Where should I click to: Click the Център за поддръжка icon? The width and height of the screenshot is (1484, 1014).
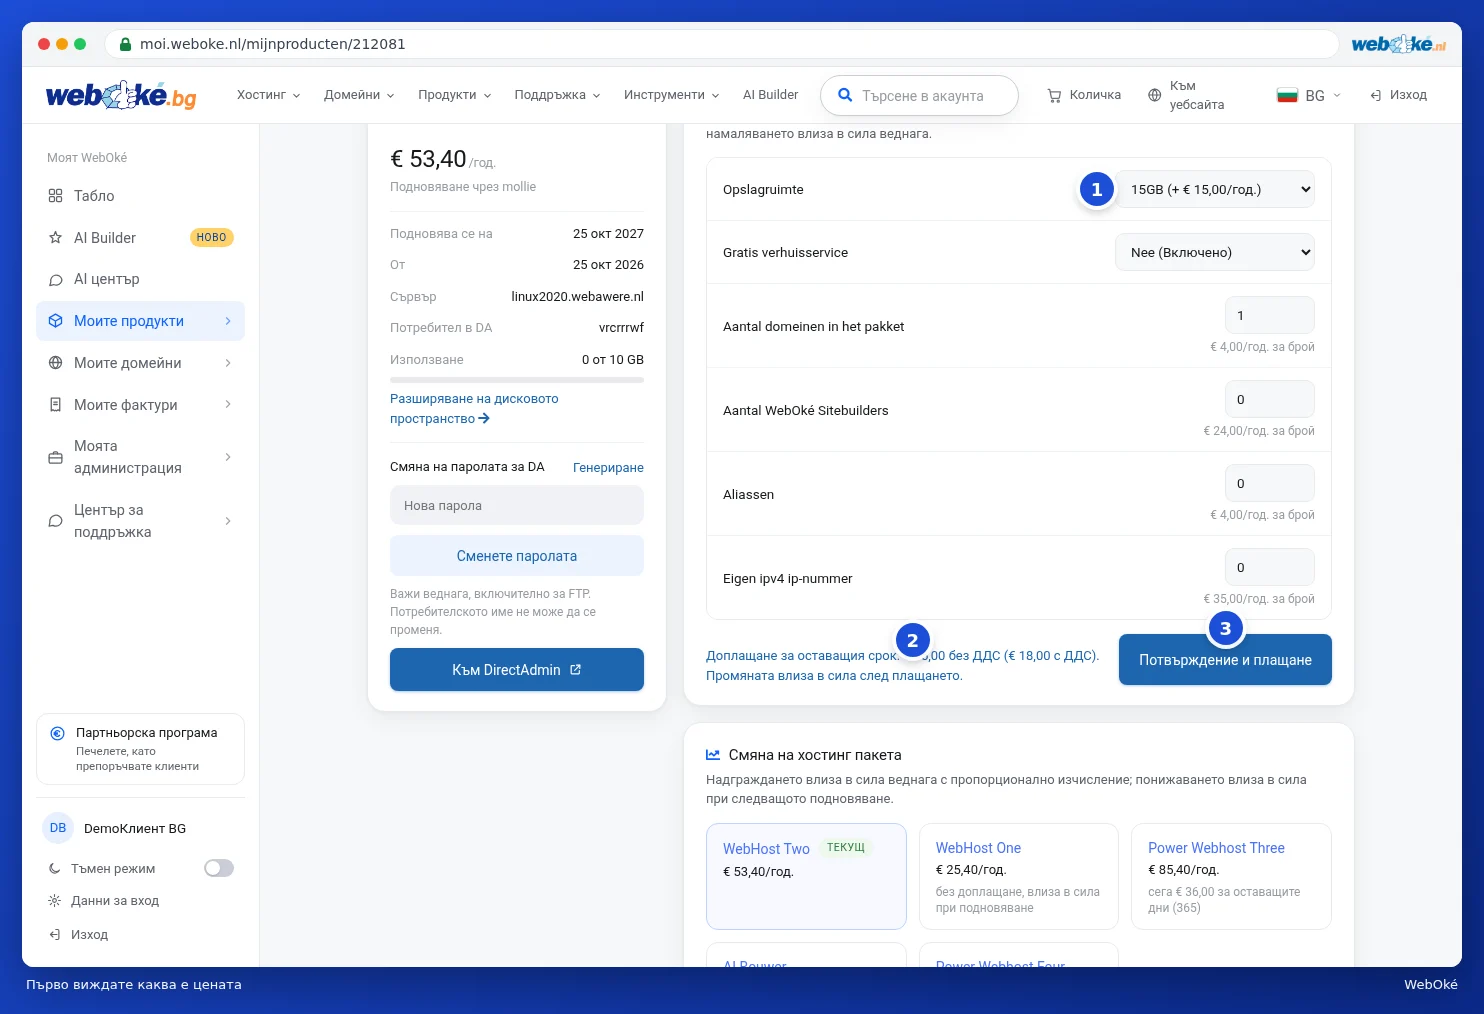click(55, 521)
